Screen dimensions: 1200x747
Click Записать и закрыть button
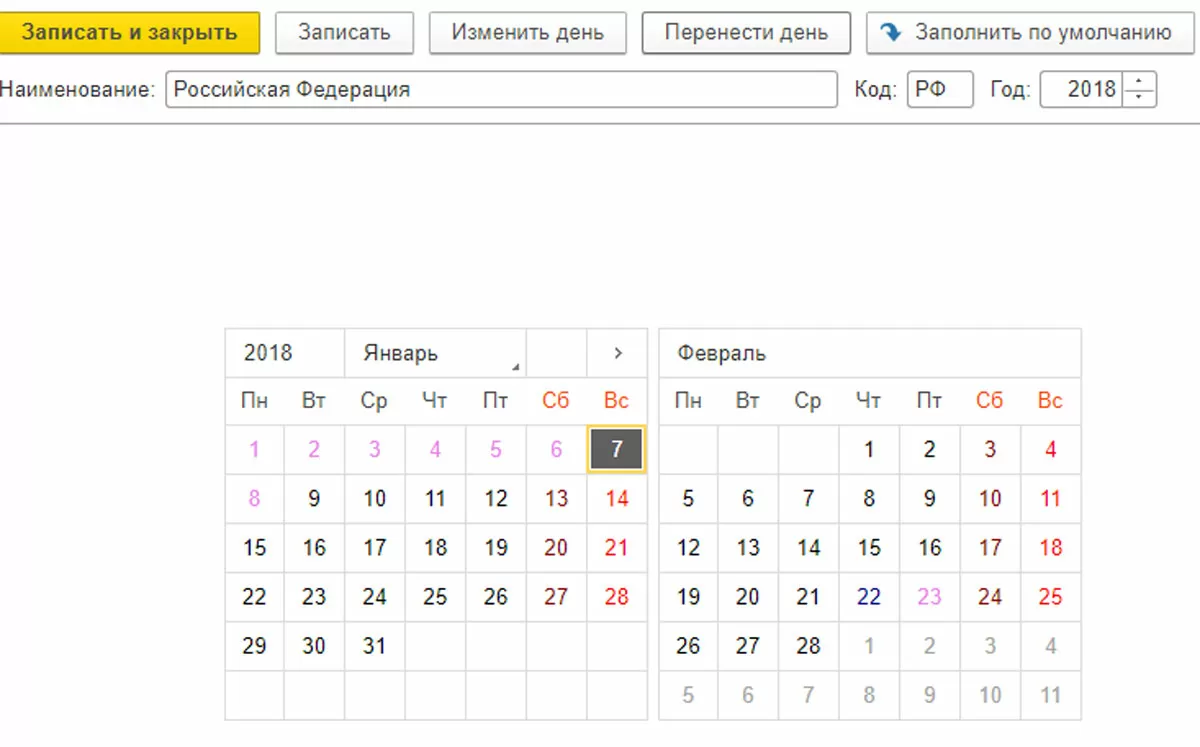(x=130, y=32)
